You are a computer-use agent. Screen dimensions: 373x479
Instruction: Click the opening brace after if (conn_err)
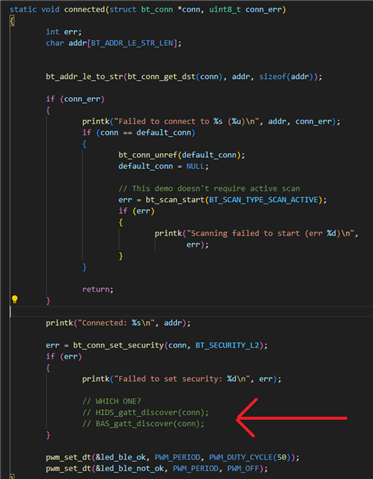click(x=48, y=110)
